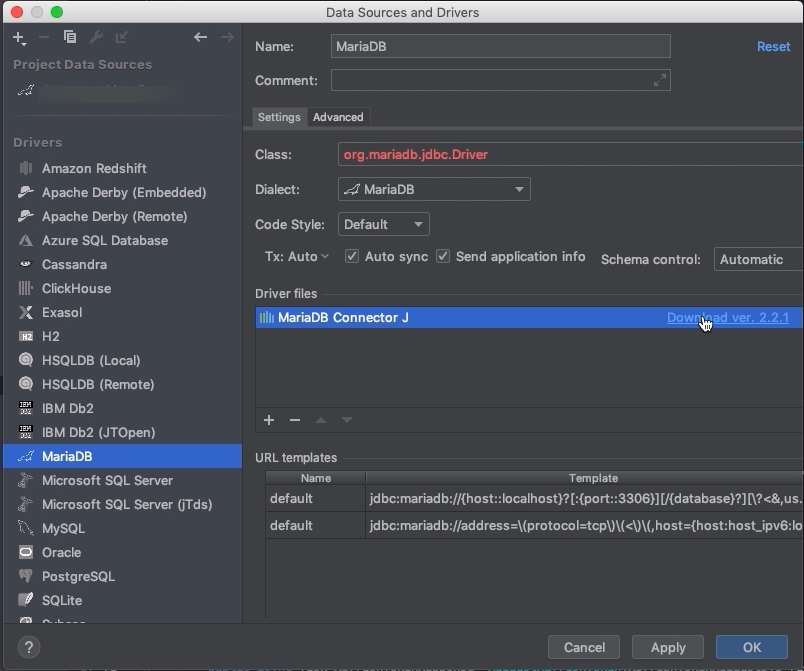
Task: Add a driver file with plus button
Action: click(x=269, y=420)
